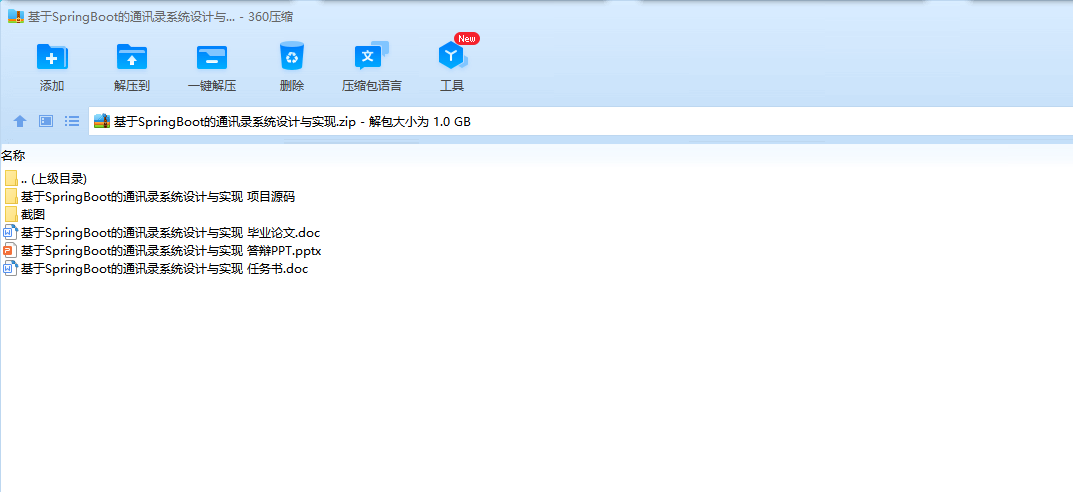Image resolution: width=1073 pixels, height=492 pixels.
Task: Select the 截图 folder icon
Action: pyautogui.click(x=10, y=214)
